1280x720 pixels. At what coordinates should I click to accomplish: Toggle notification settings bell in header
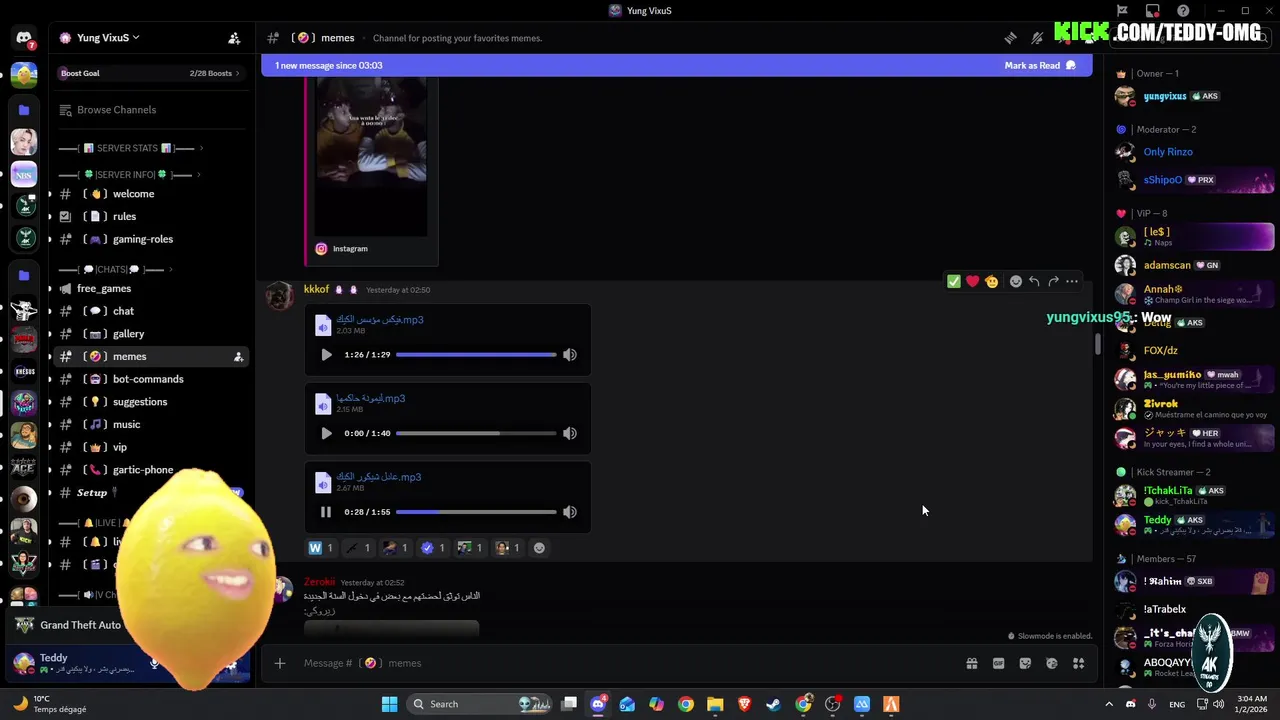click(x=1037, y=38)
